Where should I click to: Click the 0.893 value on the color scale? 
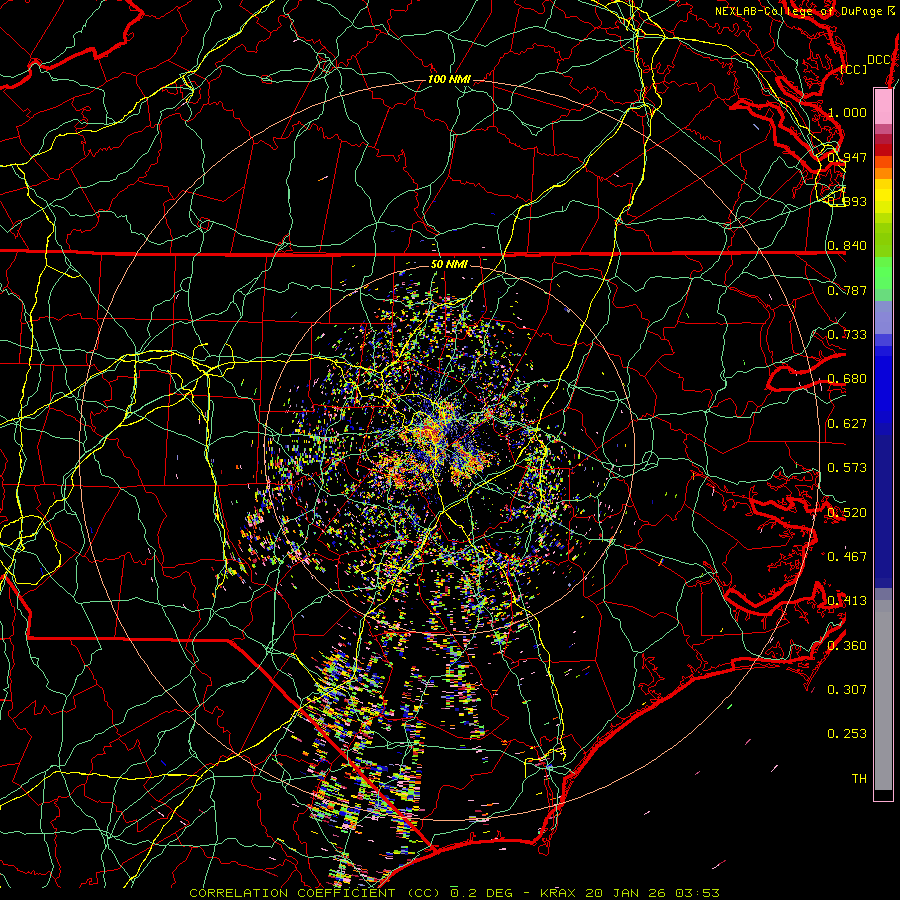[847, 201]
